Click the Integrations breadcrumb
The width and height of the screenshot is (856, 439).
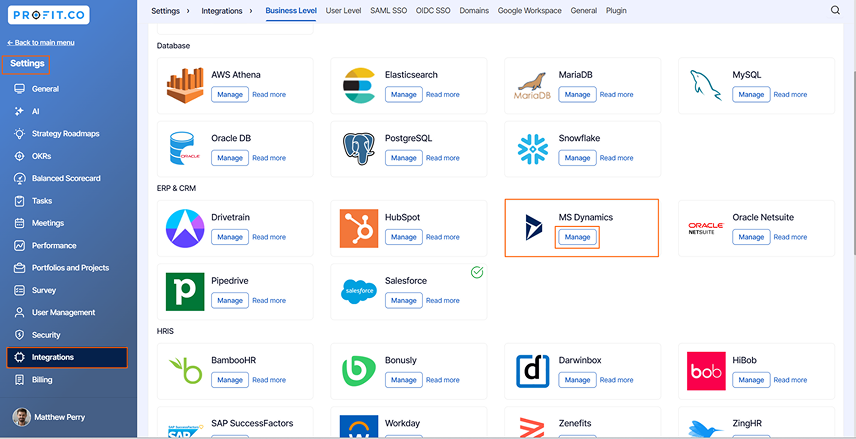221,10
